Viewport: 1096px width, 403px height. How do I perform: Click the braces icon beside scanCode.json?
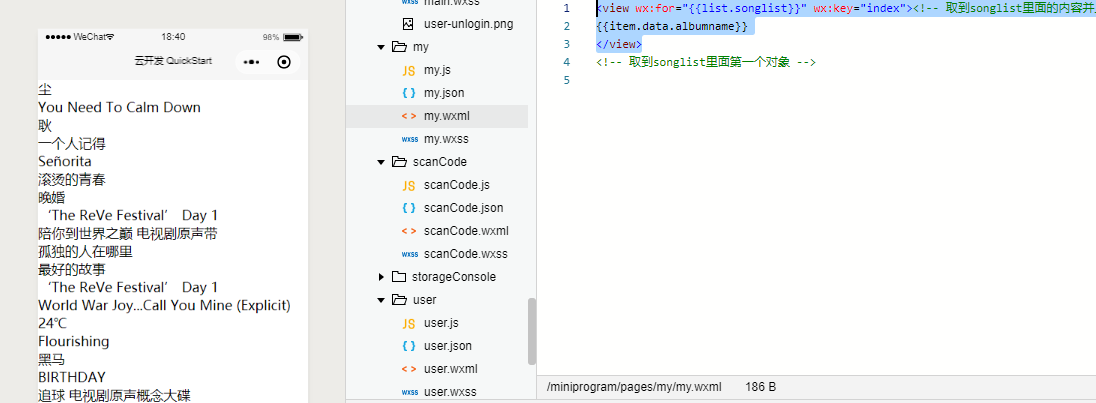pos(408,207)
